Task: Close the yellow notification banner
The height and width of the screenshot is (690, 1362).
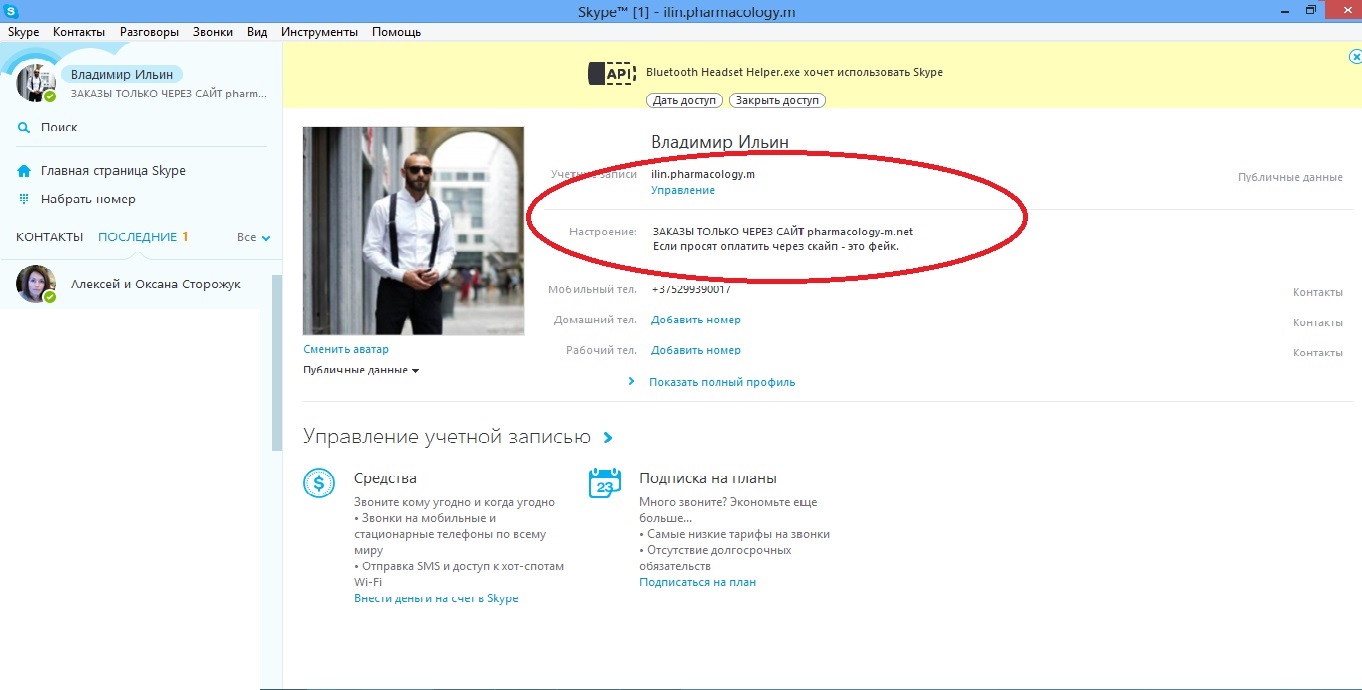Action: click(1355, 58)
